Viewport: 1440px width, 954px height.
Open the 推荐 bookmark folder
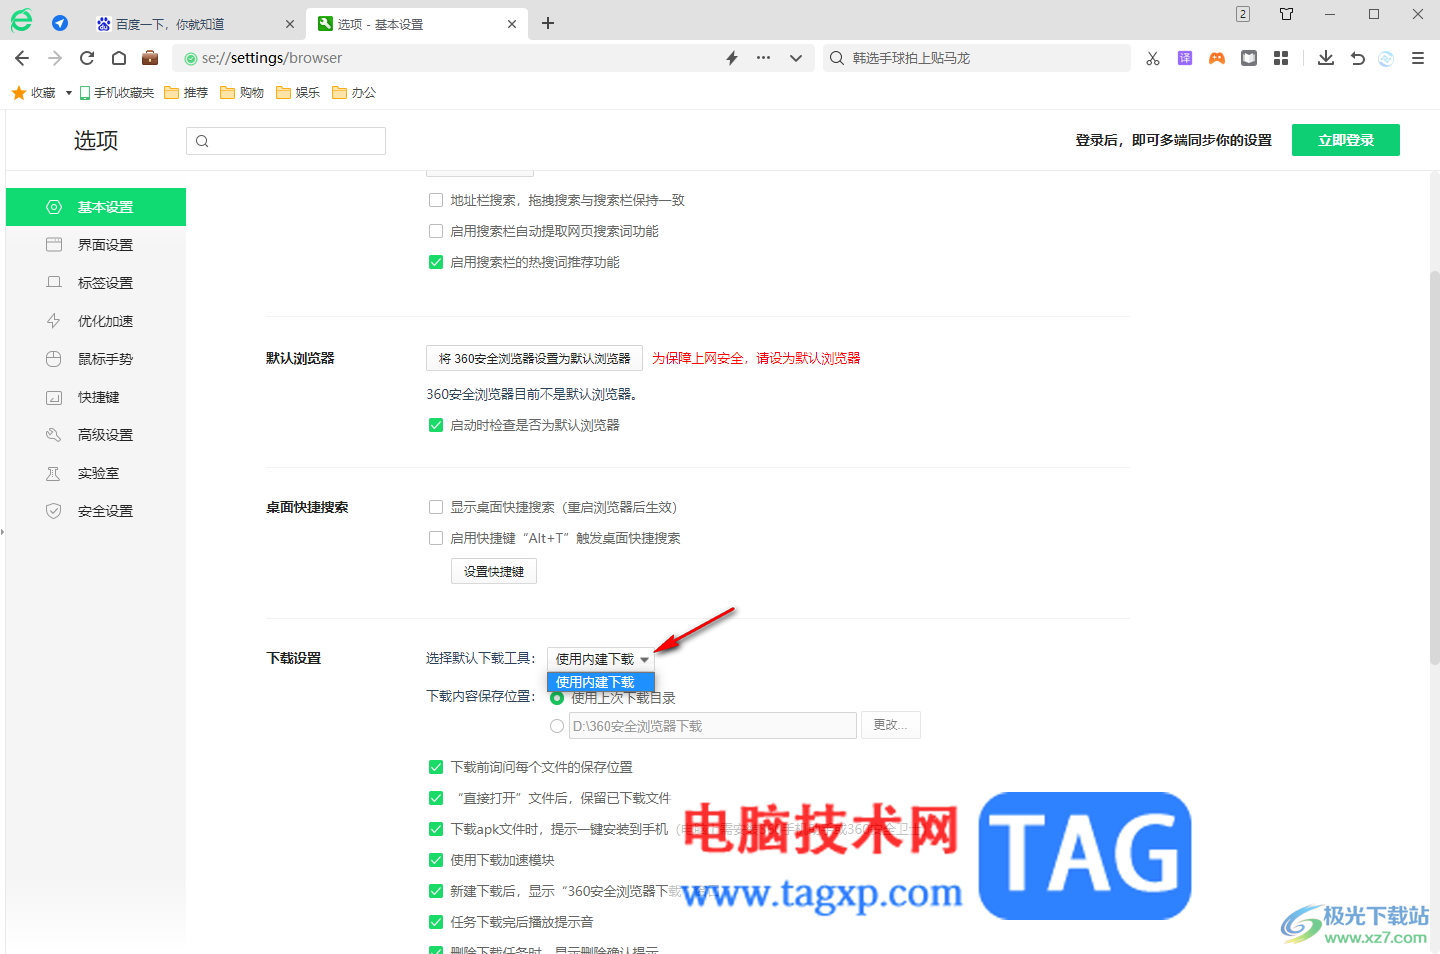pos(186,93)
